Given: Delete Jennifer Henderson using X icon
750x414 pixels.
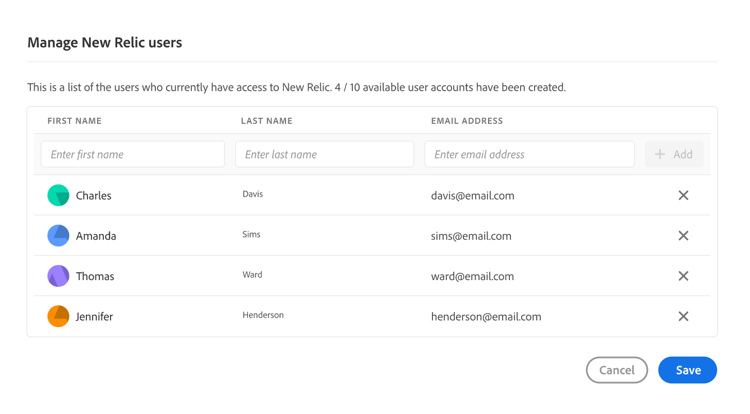Looking at the screenshot, I should point(683,316).
